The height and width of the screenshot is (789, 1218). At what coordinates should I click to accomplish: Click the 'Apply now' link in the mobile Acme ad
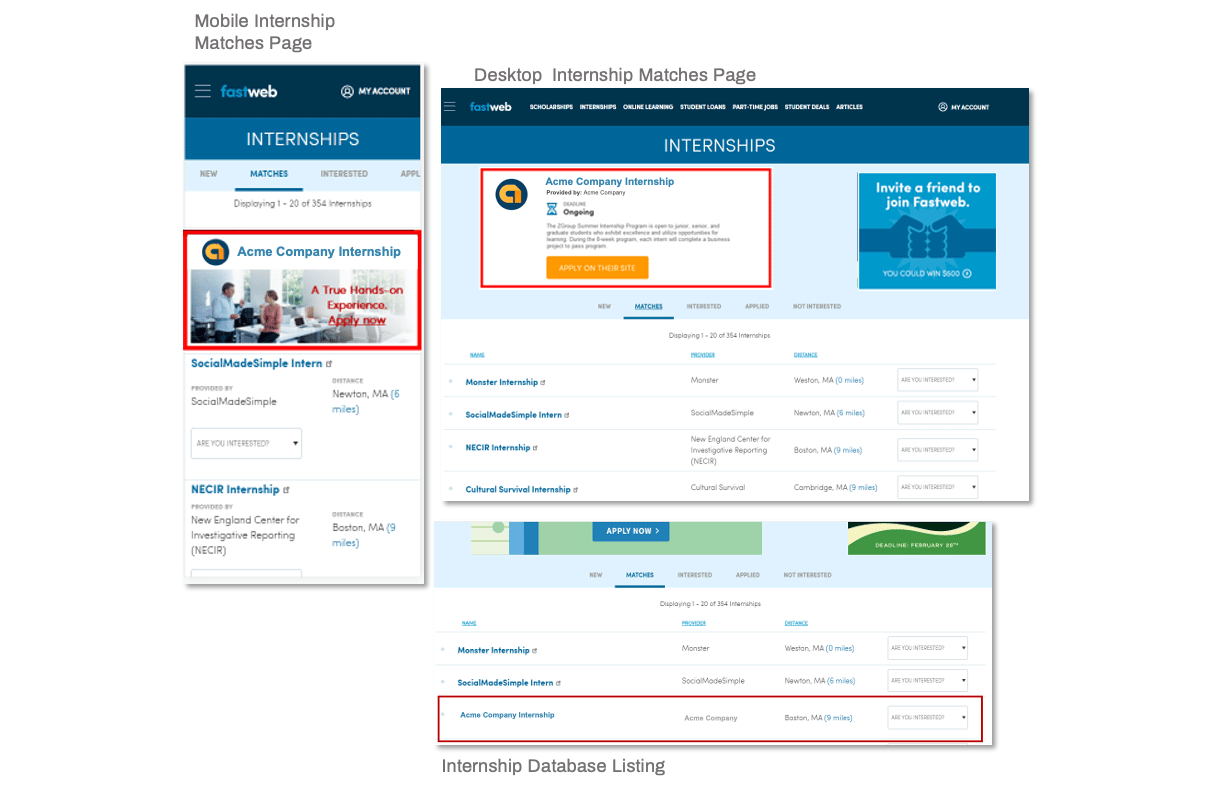(357, 320)
